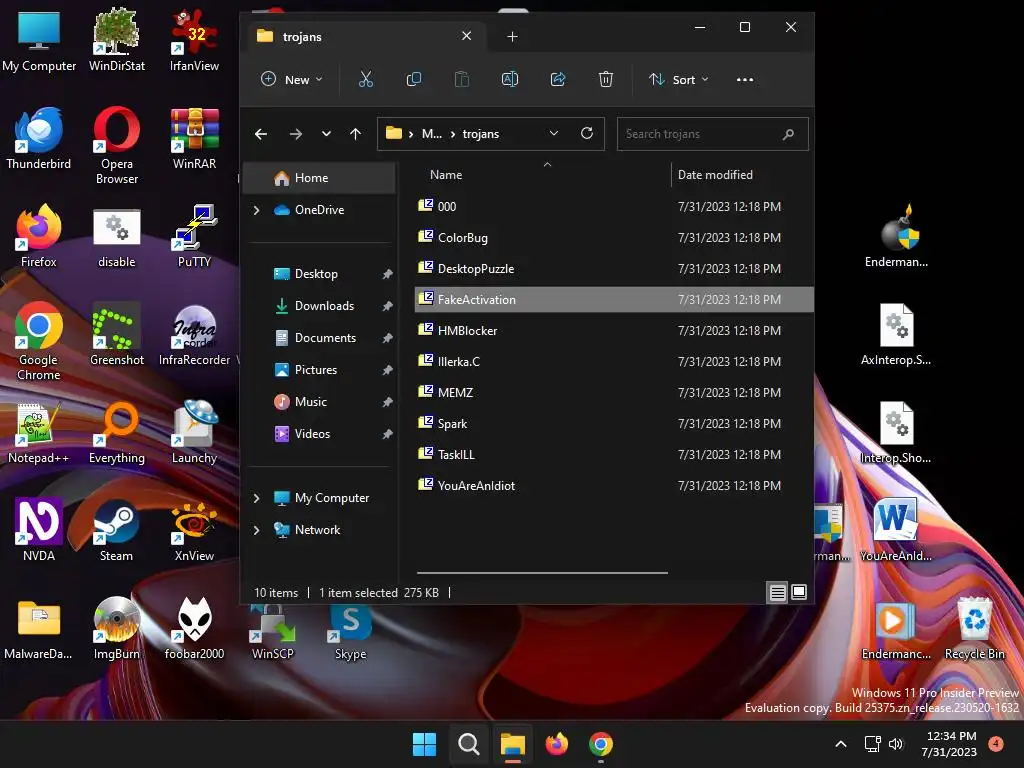The height and width of the screenshot is (768, 1024).
Task: Sort by Date modified column header
Action: tap(715, 174)
